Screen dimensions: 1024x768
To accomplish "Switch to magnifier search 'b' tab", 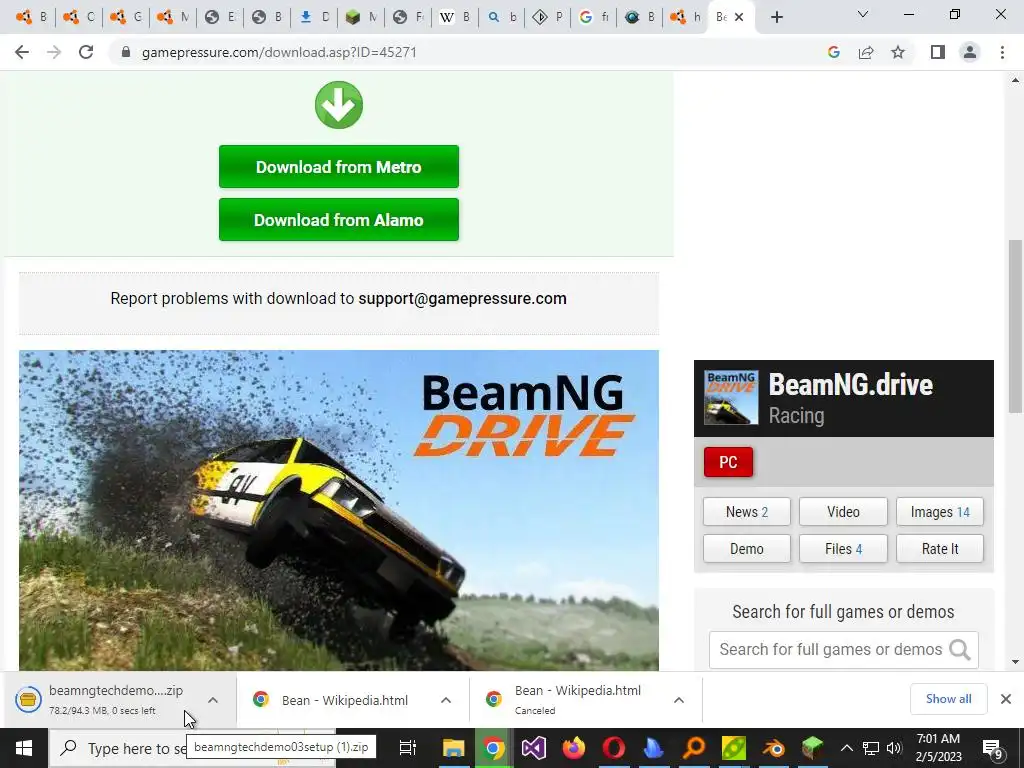I will click(502, 18).
